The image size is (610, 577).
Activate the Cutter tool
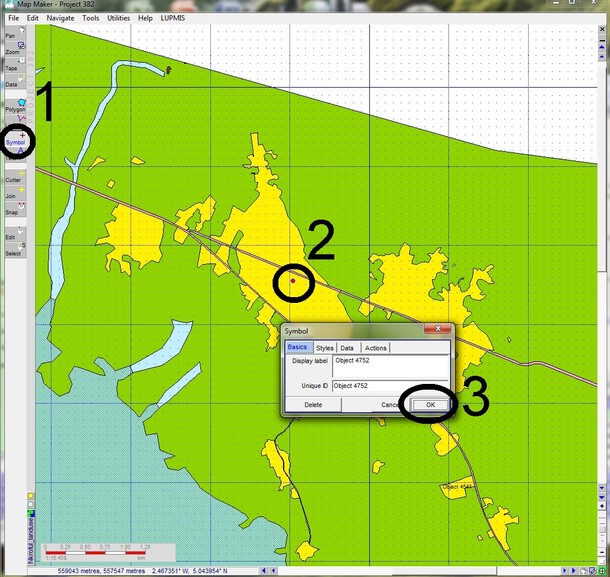pyautogui.click(x=12, y=179)
